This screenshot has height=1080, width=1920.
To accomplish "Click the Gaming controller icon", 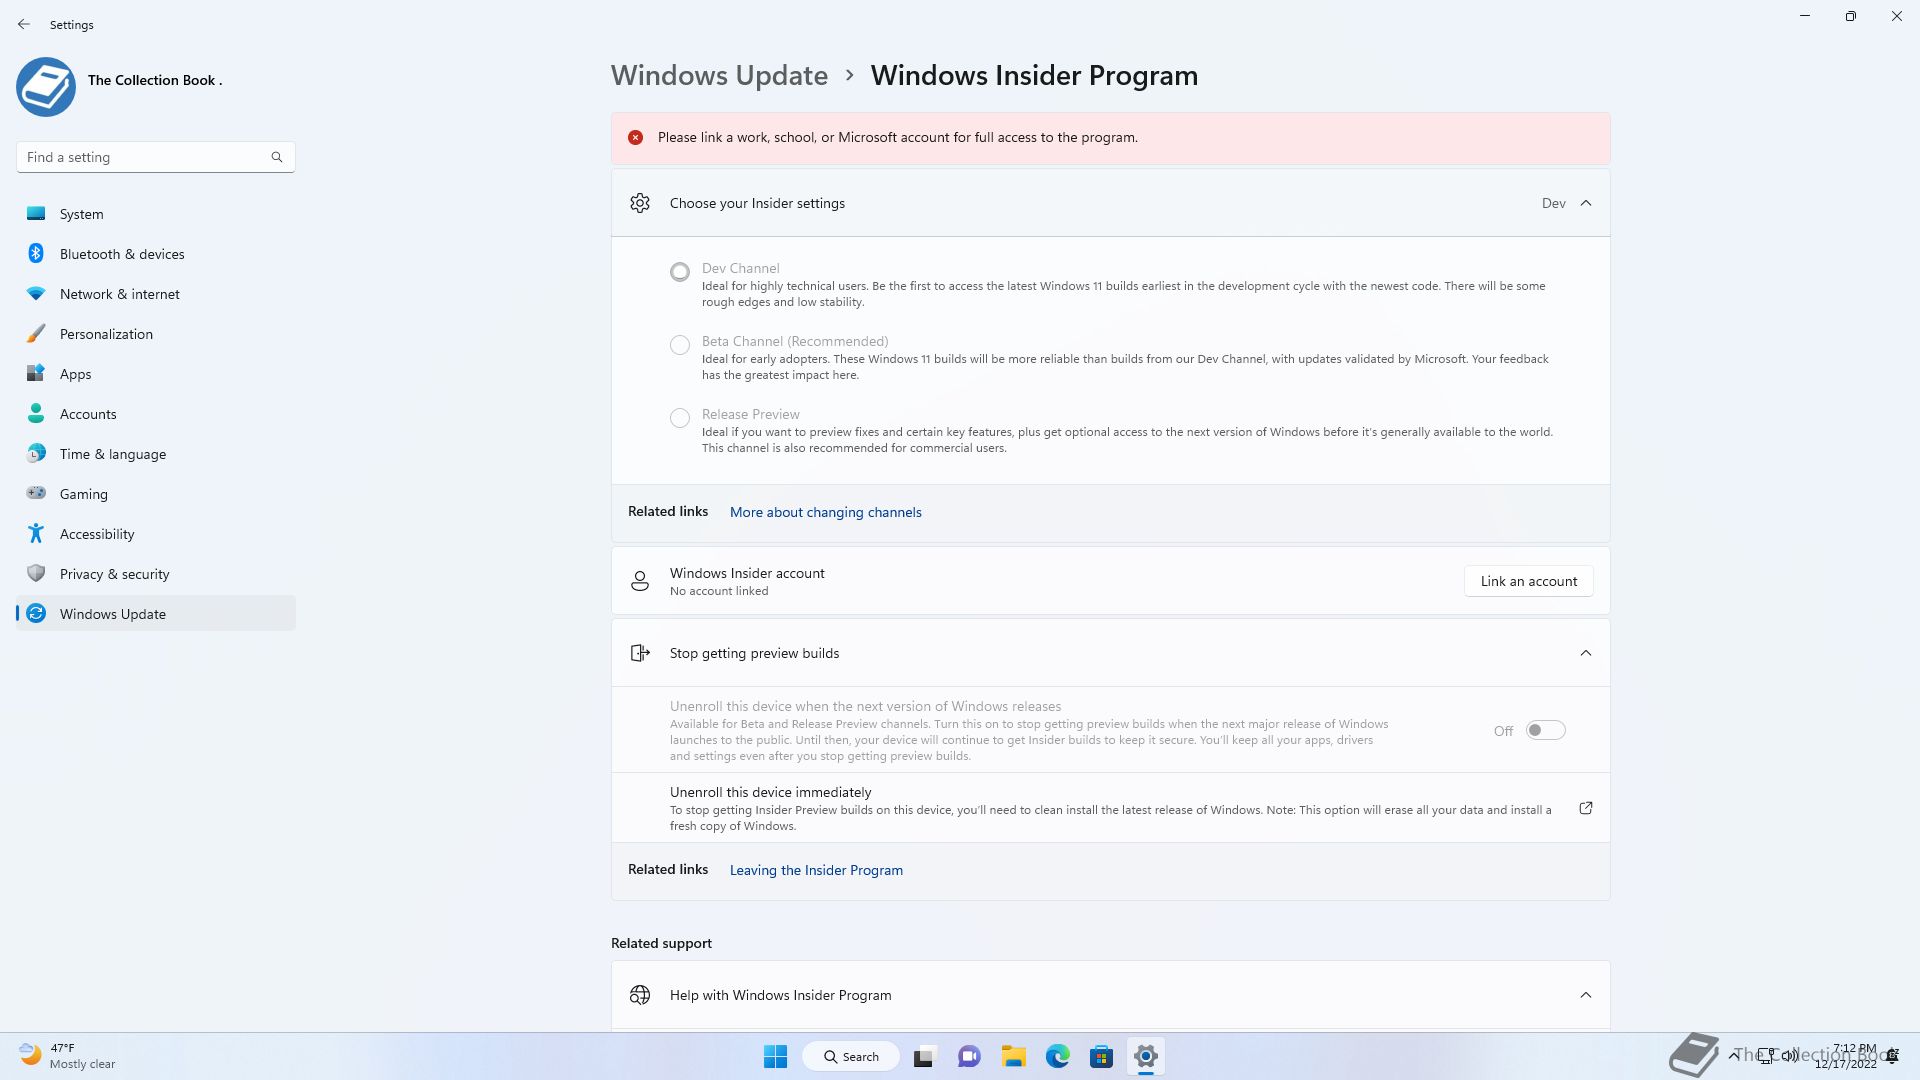I will click(x=36, y=493).
